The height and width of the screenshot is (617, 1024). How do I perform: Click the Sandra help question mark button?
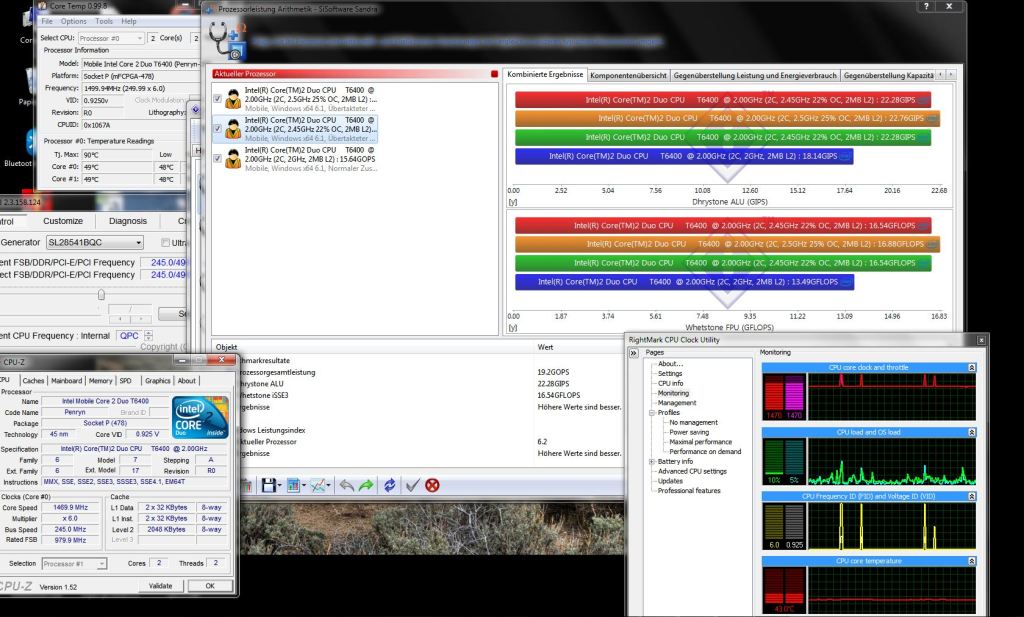coord(926,6)
